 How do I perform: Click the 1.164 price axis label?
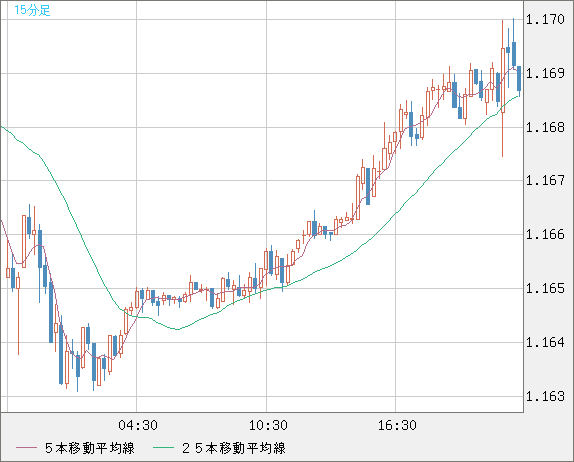545,342
